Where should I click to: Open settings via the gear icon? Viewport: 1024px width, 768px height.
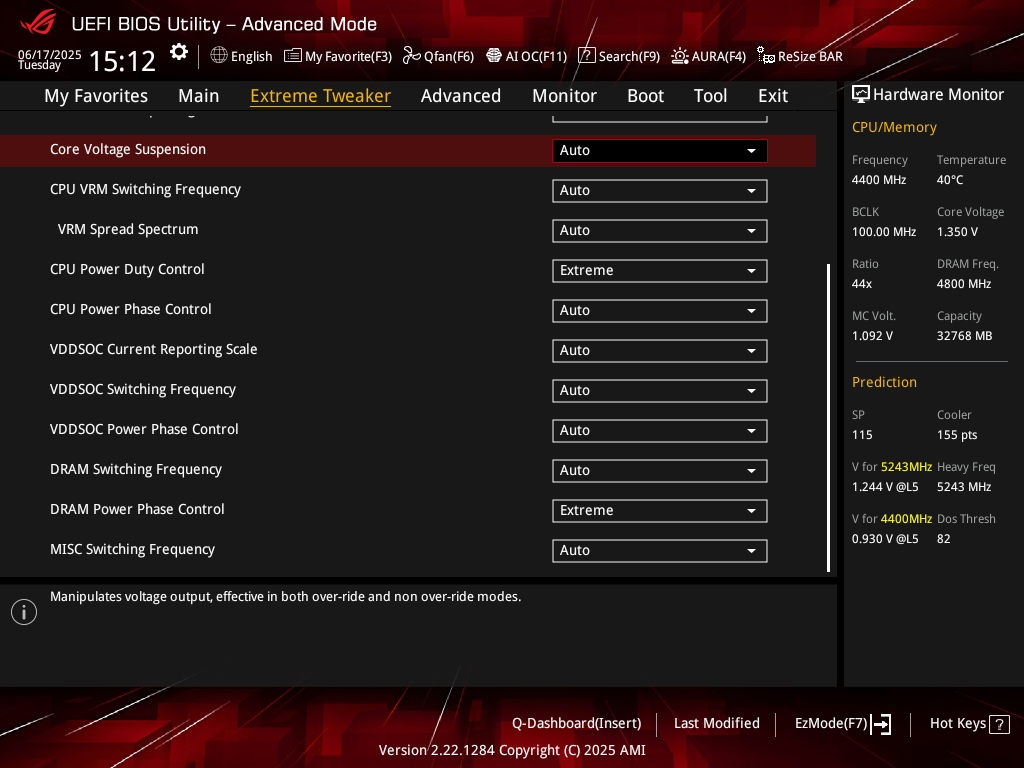[178, 52]
